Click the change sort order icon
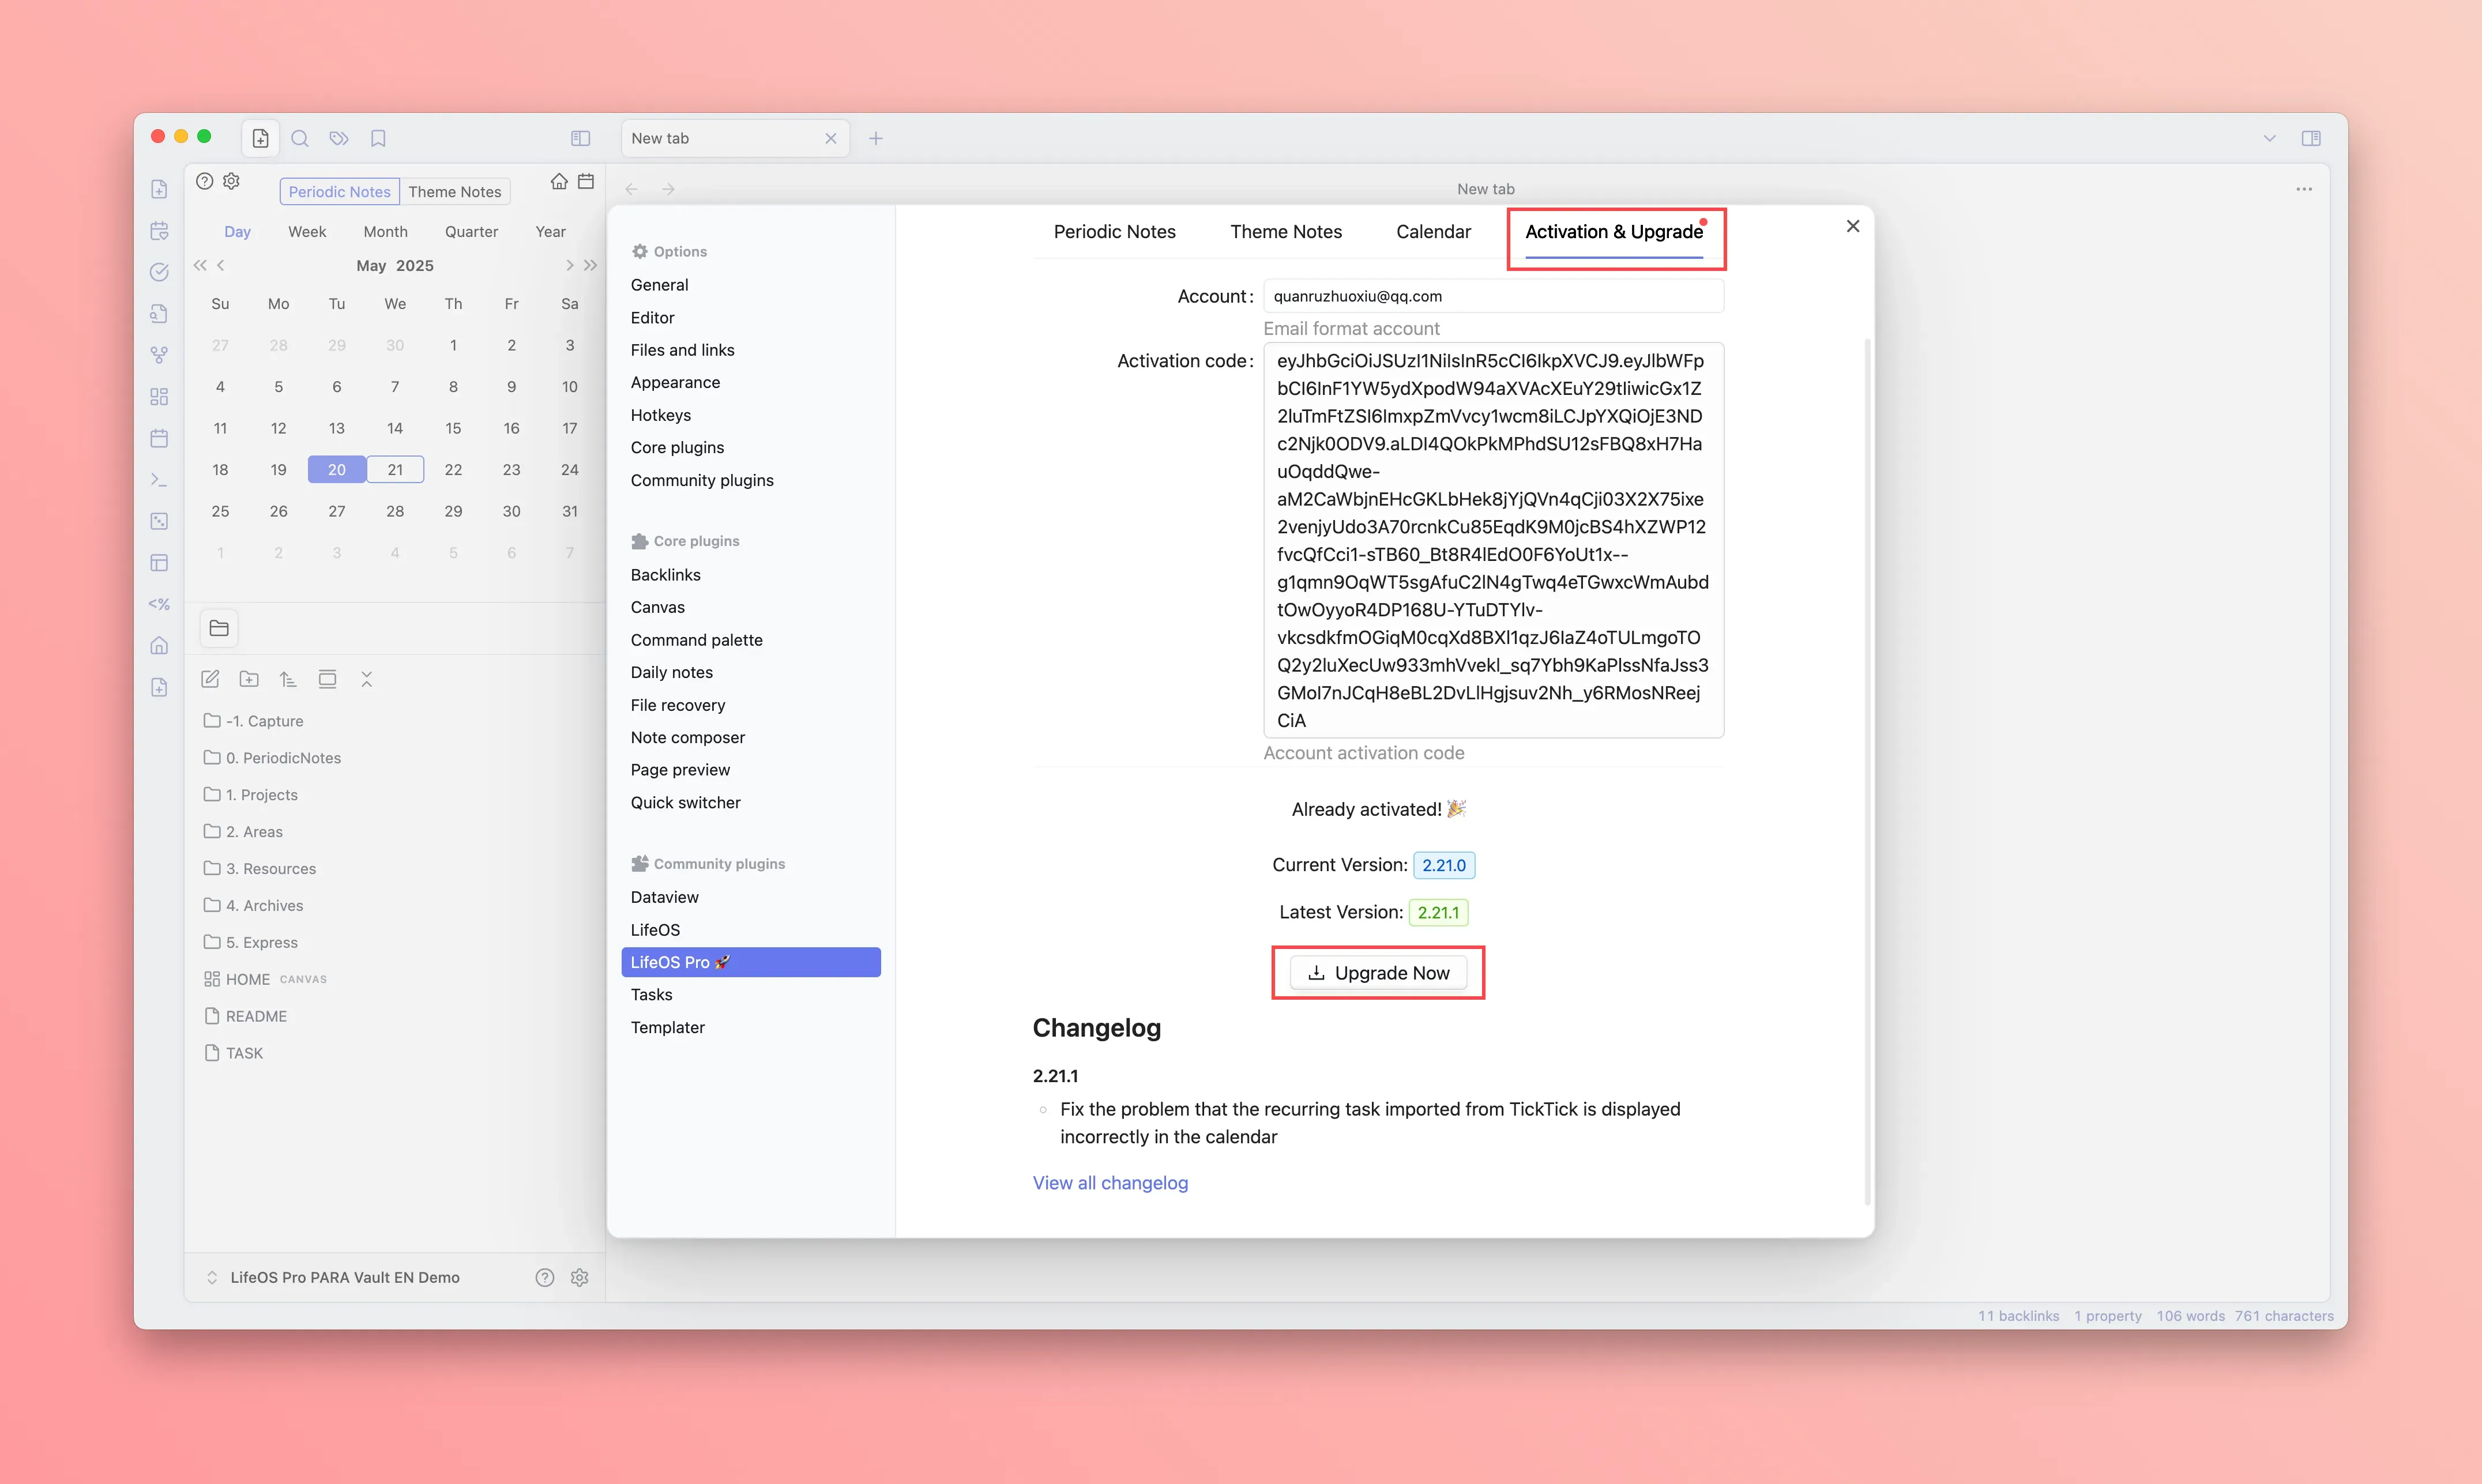This screenshot has height=1484, width=2482. (x=288, y=679)
